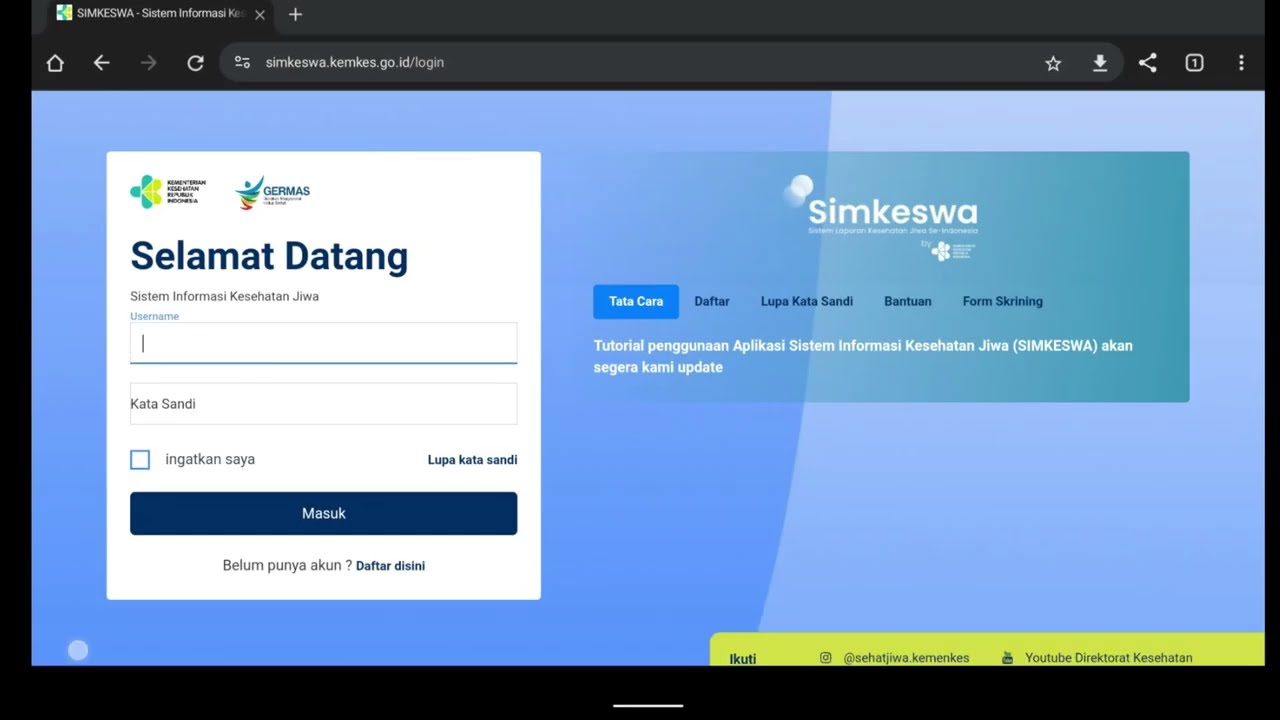Click the 'Selamat Datang' heading
The width and height of the screenshot is (1280, 720).
tap(269, 256)
